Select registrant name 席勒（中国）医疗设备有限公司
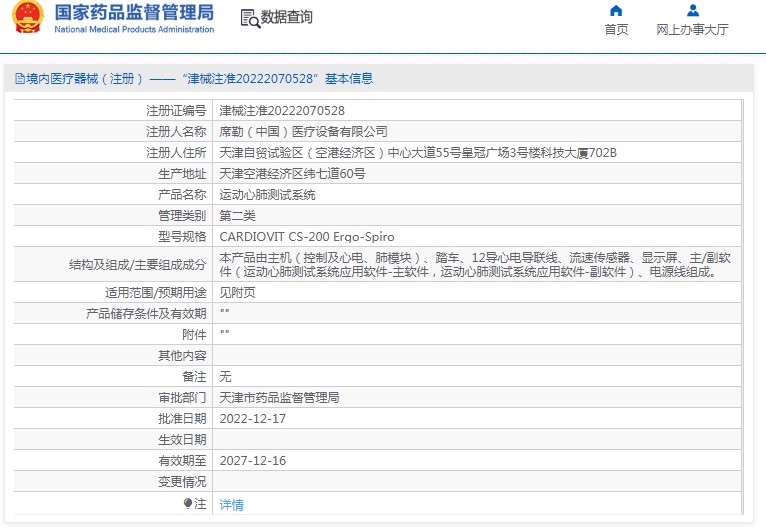The height and width of the screenshot is (528, 766). [x=303, y=132]
